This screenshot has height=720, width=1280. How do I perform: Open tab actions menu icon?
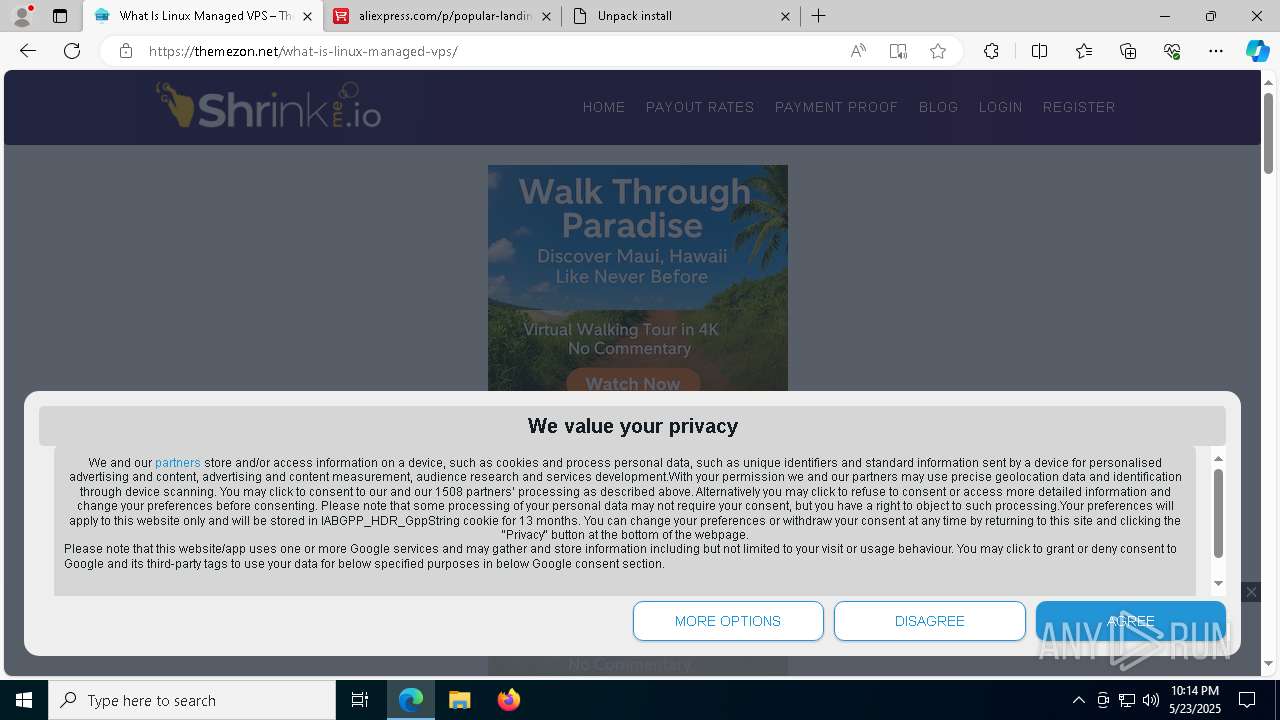tap(60, 16)
